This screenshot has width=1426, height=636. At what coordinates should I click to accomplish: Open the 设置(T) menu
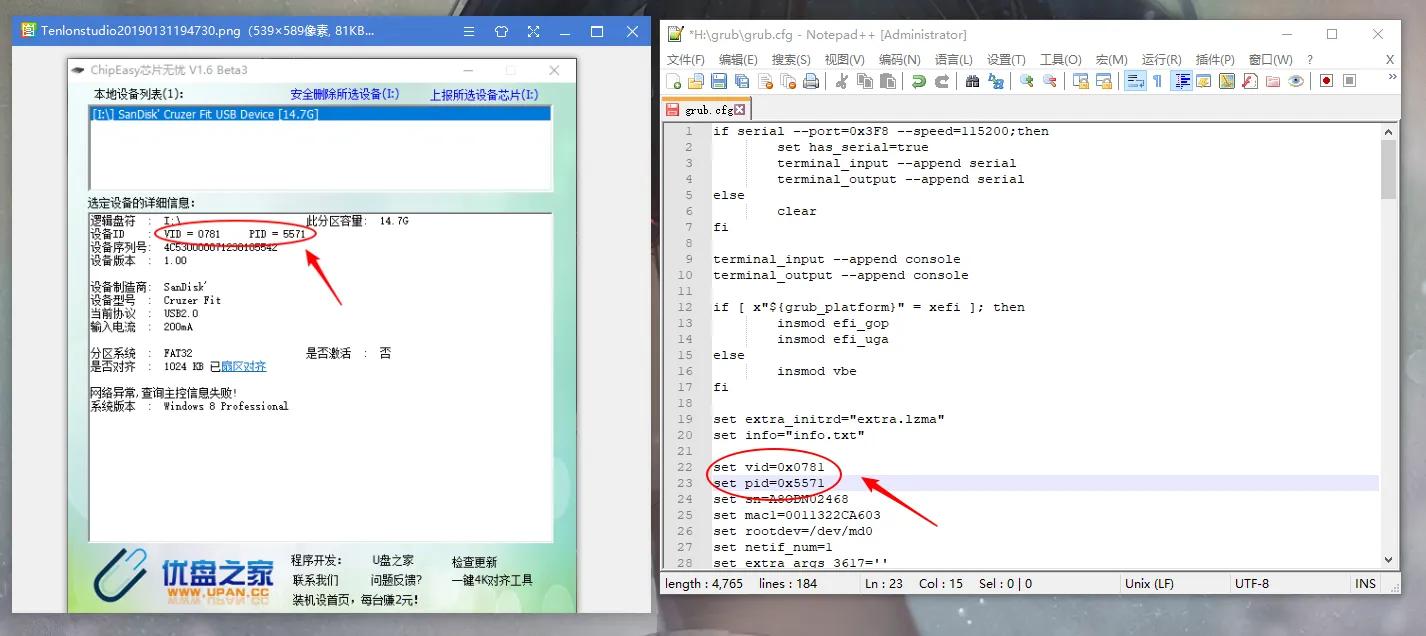(1006, 60)
